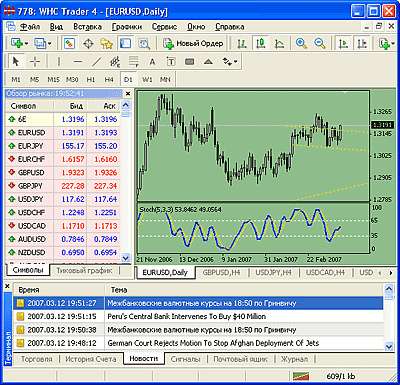The height and width of the screenshot is (385, 400).
Task: Select the Fibonacci retracement tool
Action: [134, 62]
